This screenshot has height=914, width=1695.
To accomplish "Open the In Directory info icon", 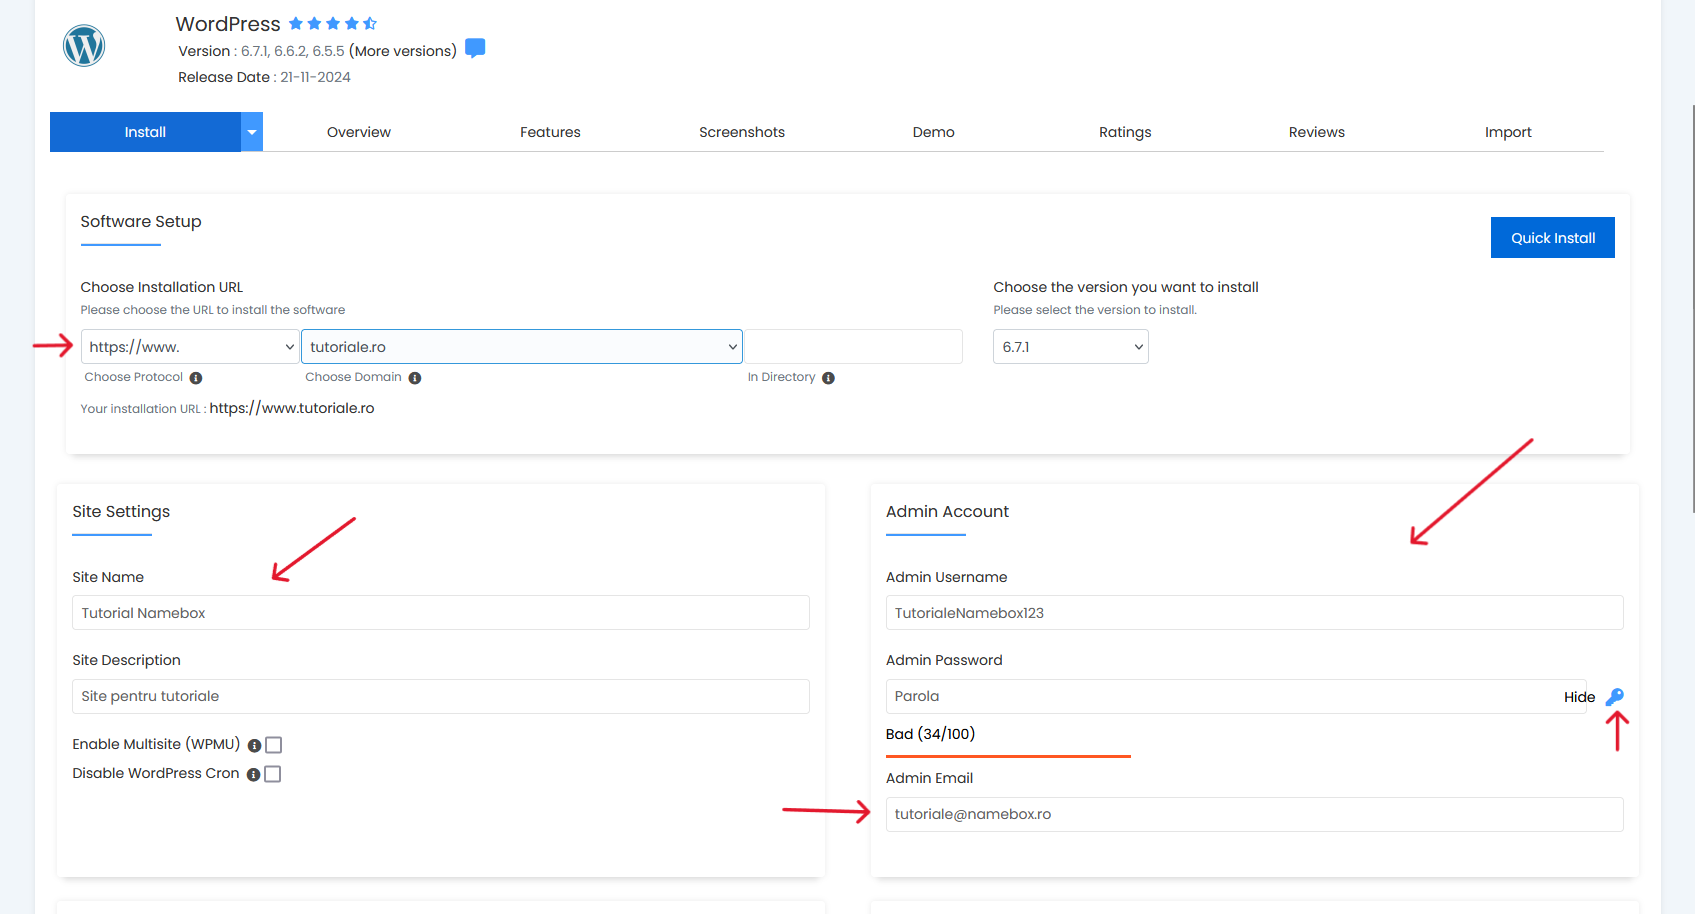I will click(x=828, y=378).
